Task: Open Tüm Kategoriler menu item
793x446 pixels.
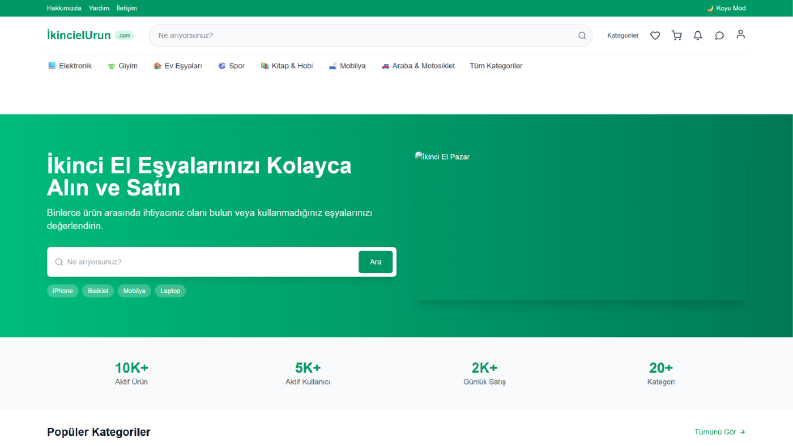Action: click(496, 66)
